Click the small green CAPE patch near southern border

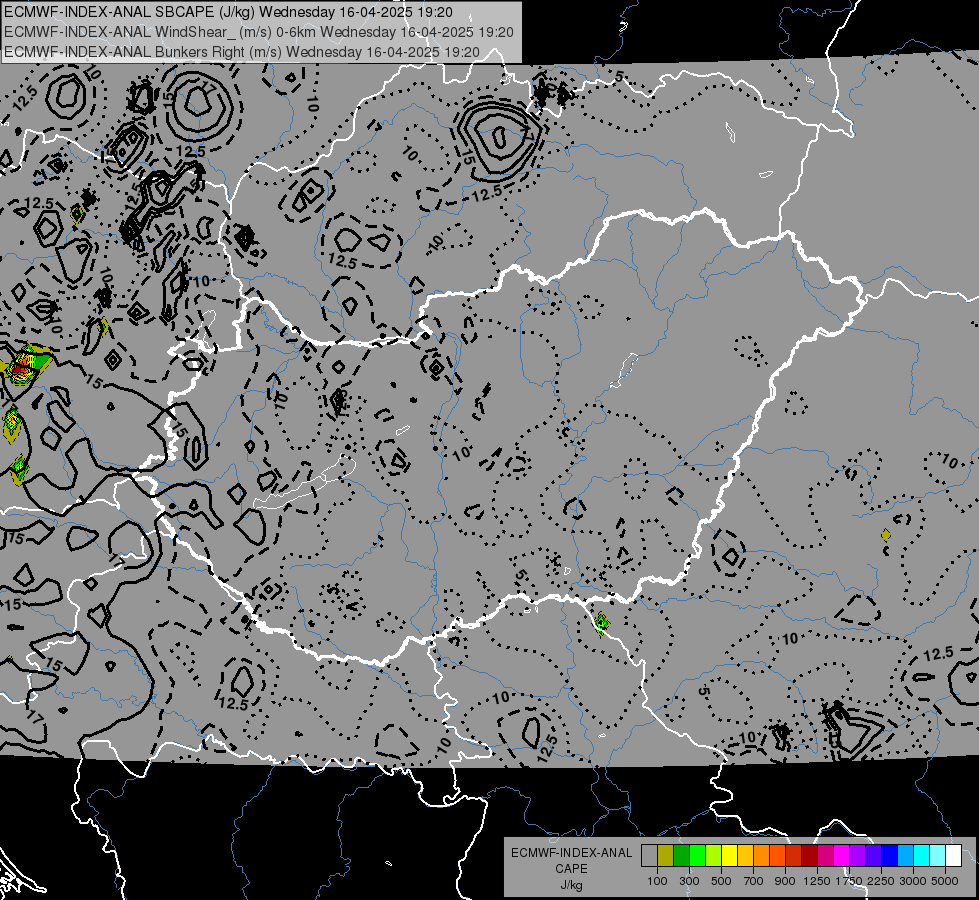[601, 622]
